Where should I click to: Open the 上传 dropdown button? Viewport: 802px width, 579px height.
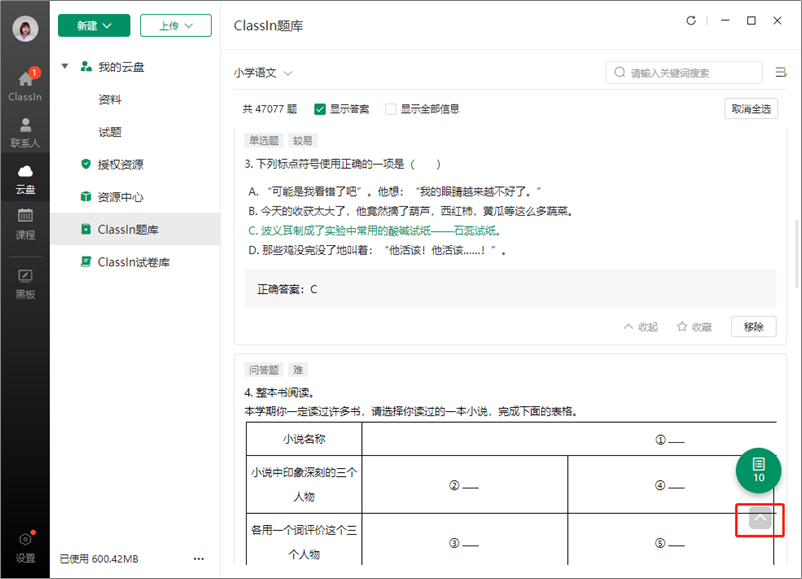[176, 26]
